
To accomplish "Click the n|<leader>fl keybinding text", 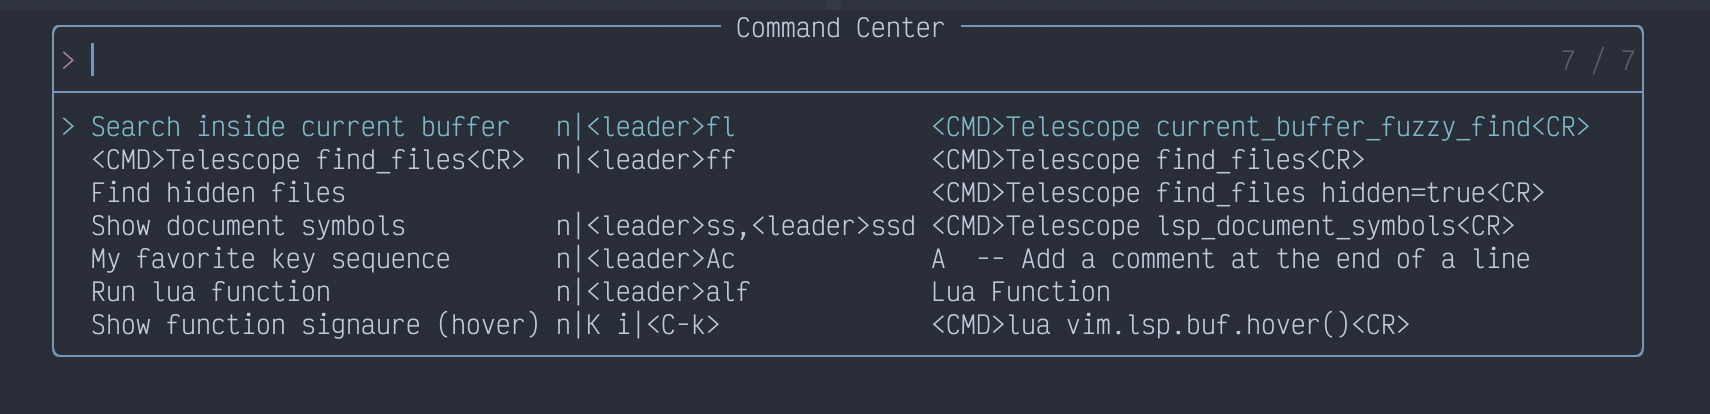I will [x=646, y=127].
